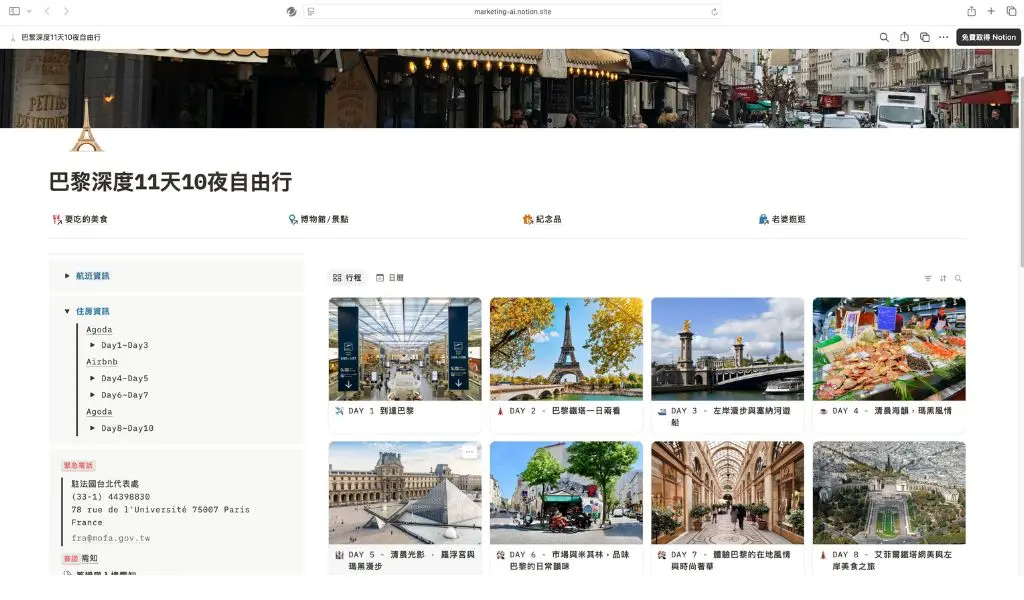The width and height of the screenshot is (1024, 600).
Task: Expand the Day8~Day10 toggle item
Action: tap(93, 428)
